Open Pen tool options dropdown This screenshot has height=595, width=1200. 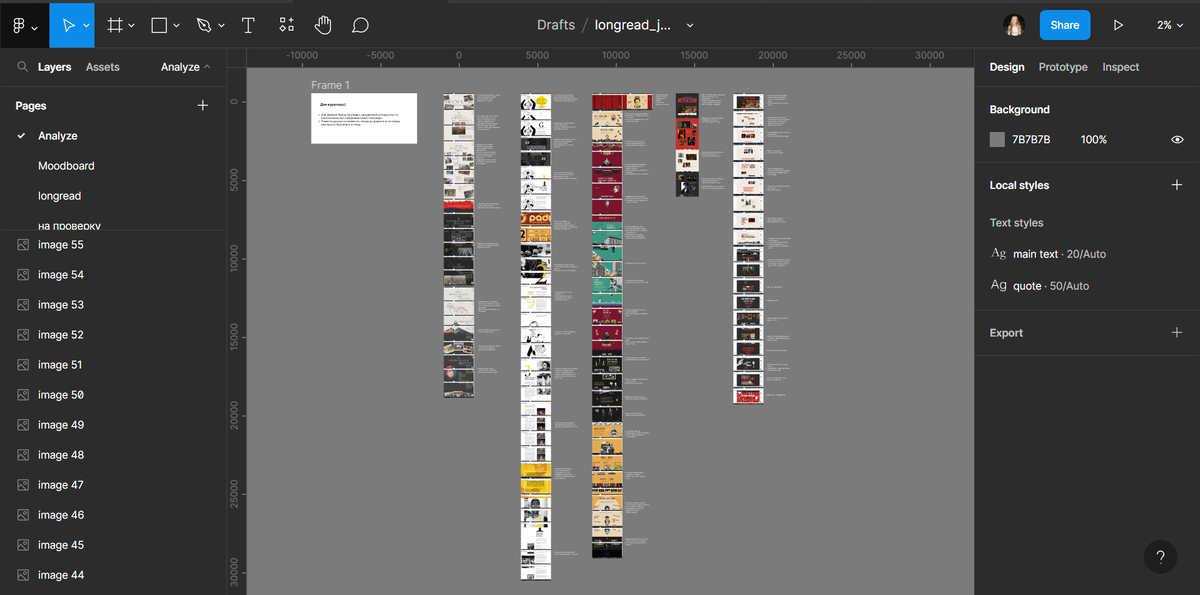pos(221,25)
